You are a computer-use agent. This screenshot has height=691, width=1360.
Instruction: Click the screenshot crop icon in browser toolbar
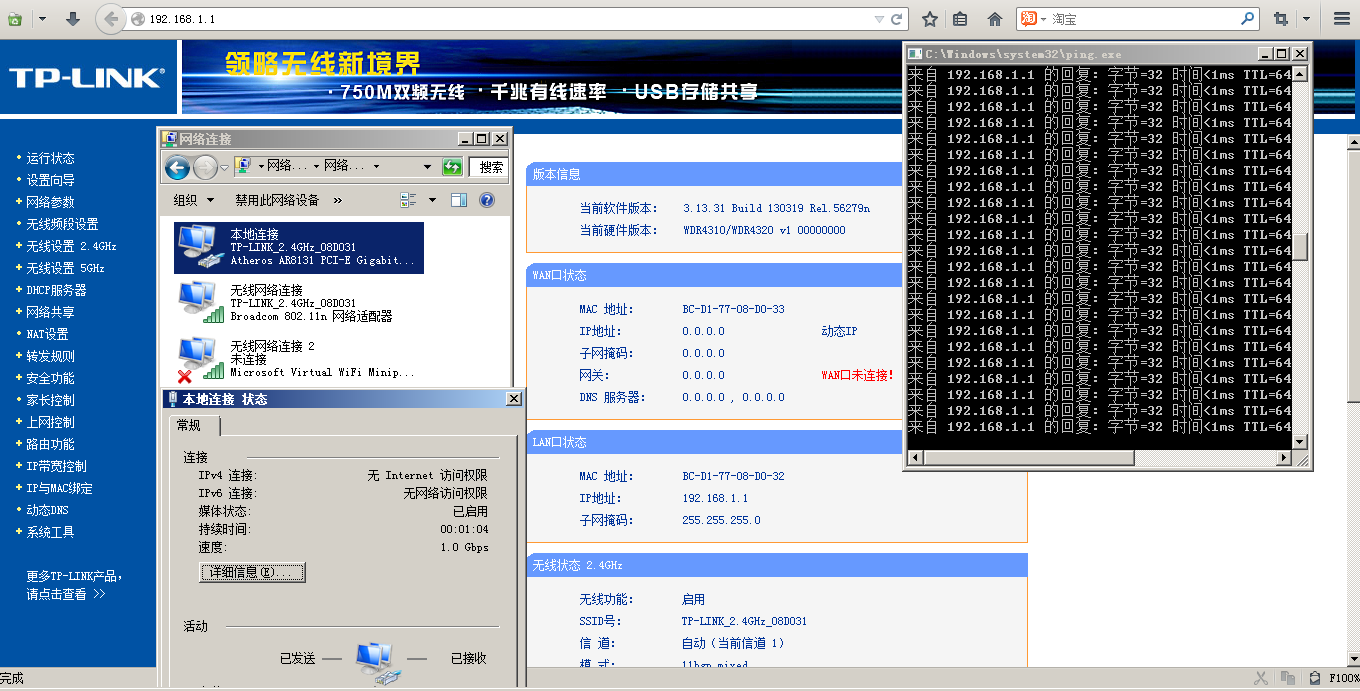click(1280, 19)
